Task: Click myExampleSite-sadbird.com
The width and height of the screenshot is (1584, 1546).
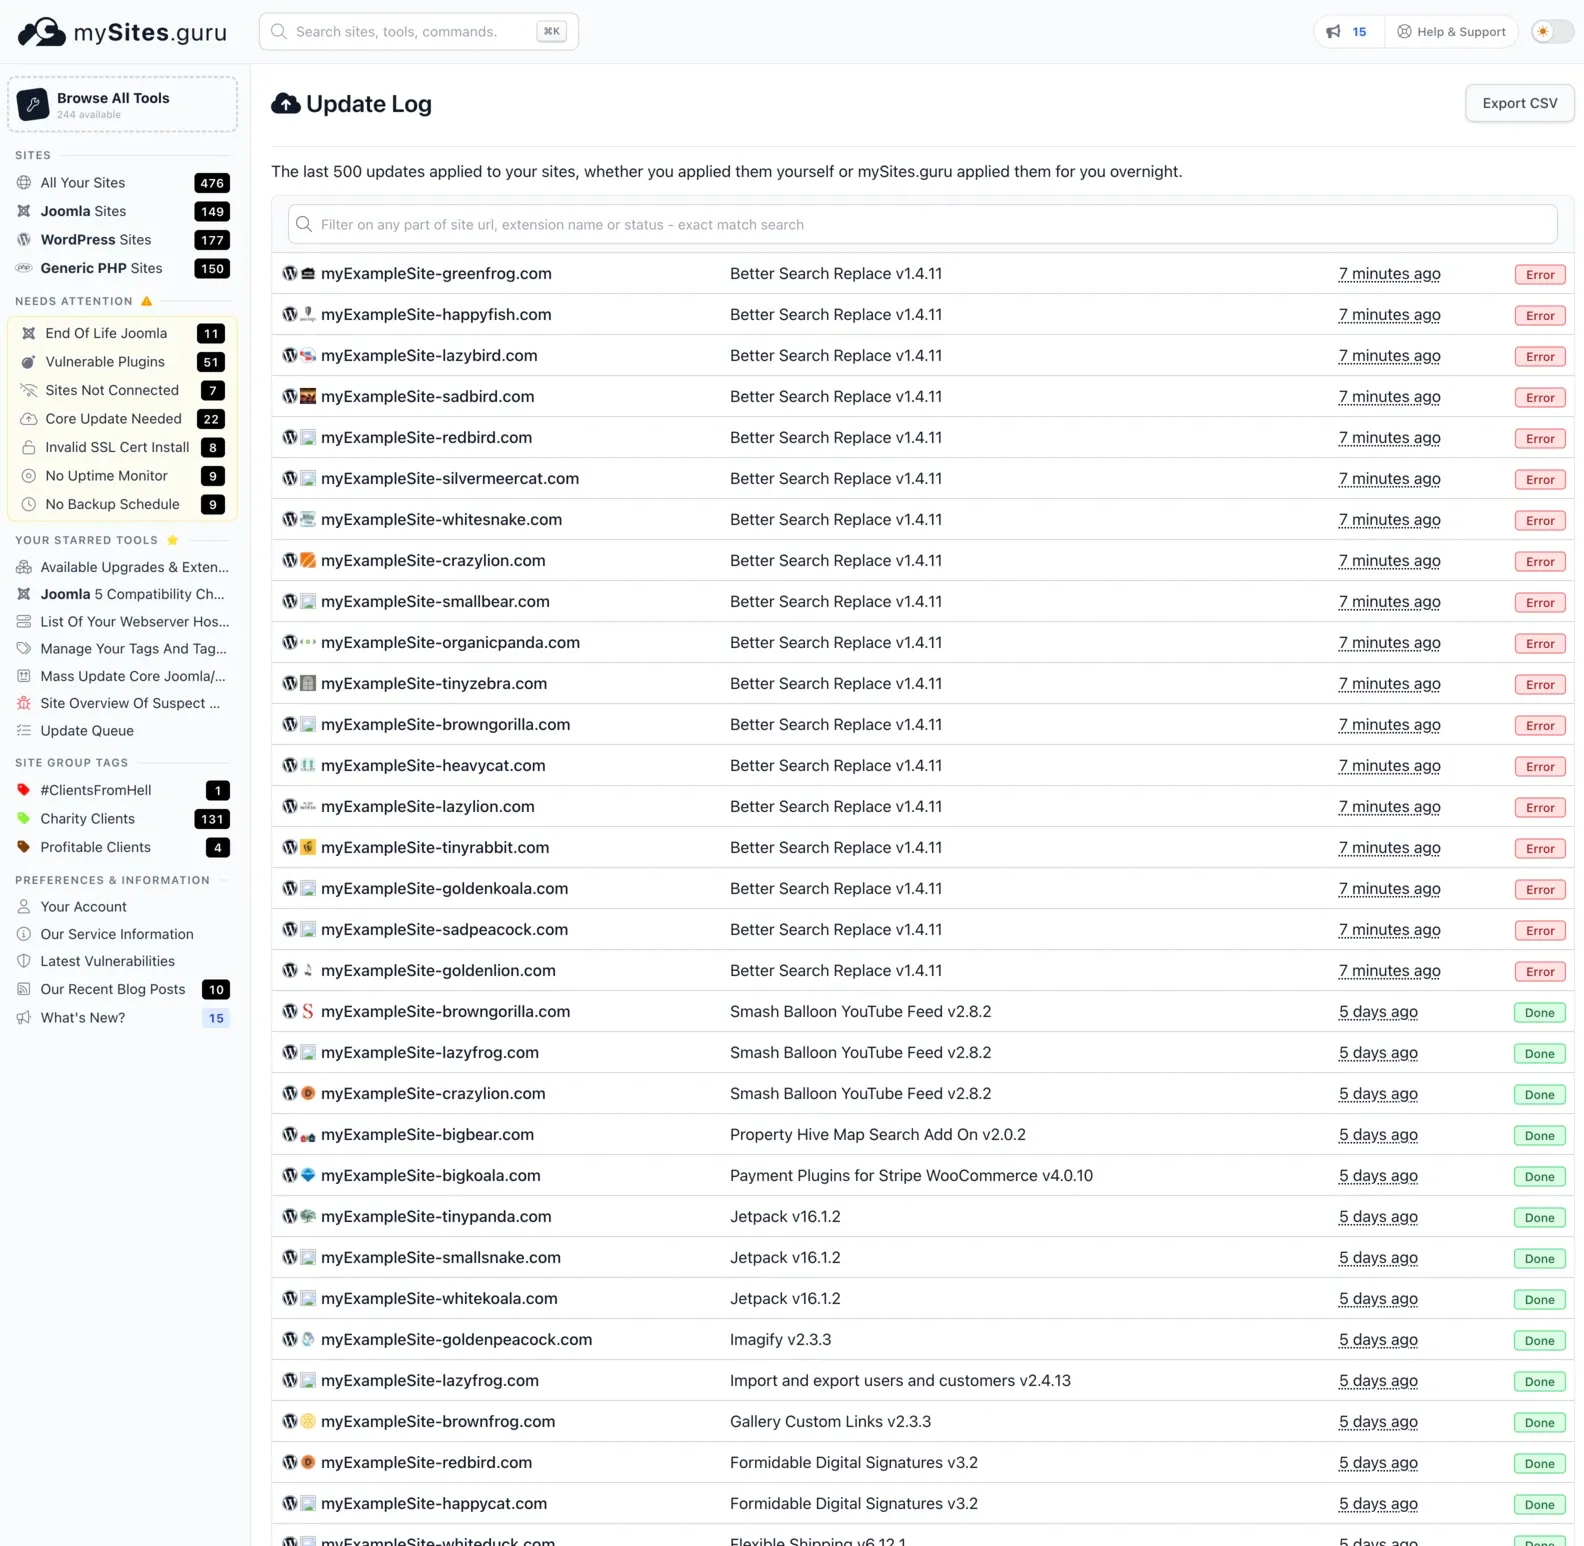Action: point(427,396)
